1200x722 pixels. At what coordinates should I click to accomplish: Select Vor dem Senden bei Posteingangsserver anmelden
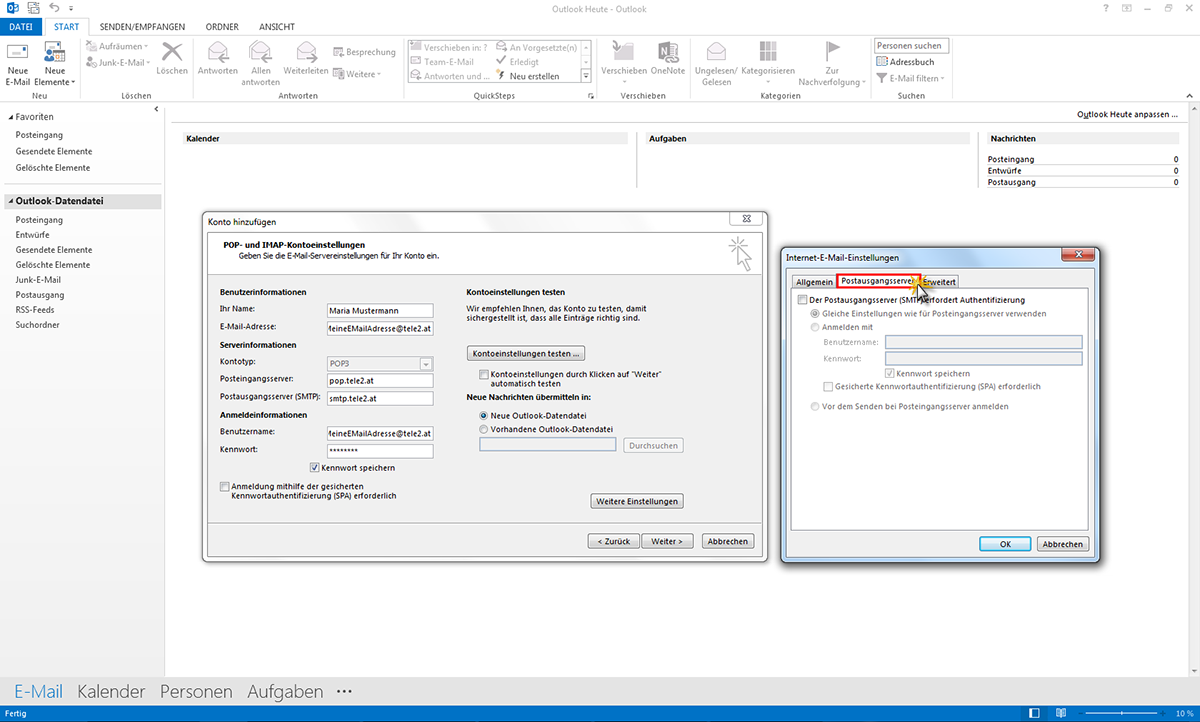pos(814,406)
